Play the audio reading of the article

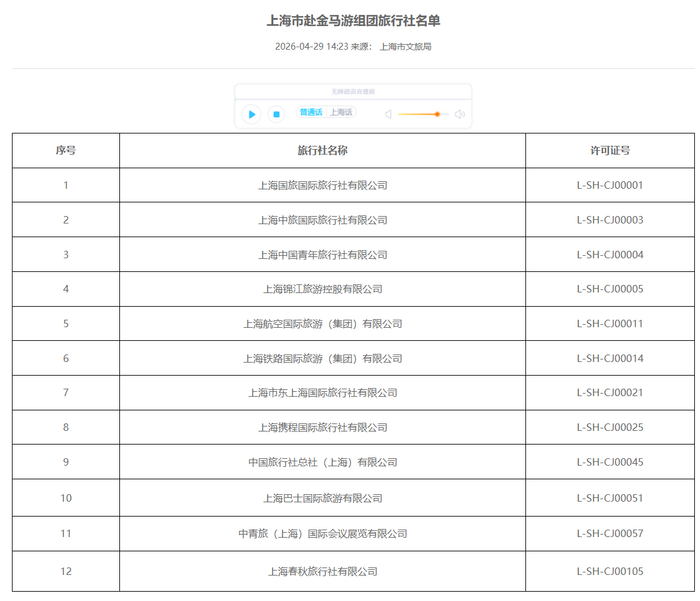(x=251, y=114)
